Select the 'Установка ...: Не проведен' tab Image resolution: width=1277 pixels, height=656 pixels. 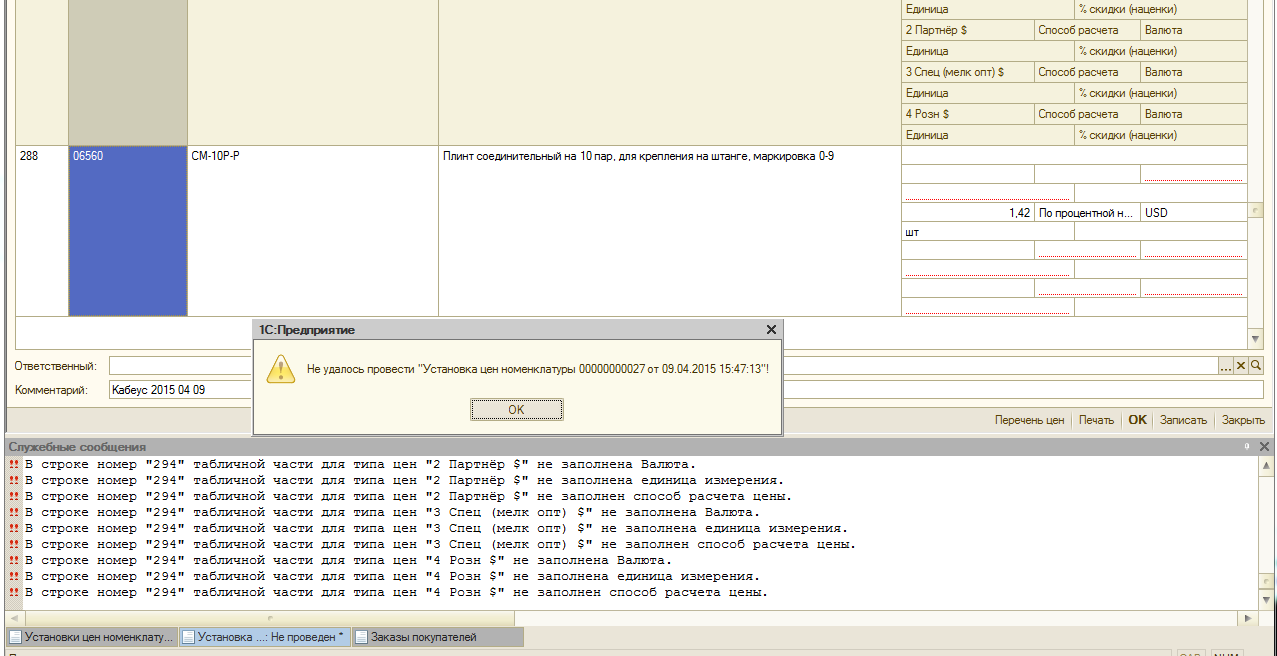click(264, 637)
